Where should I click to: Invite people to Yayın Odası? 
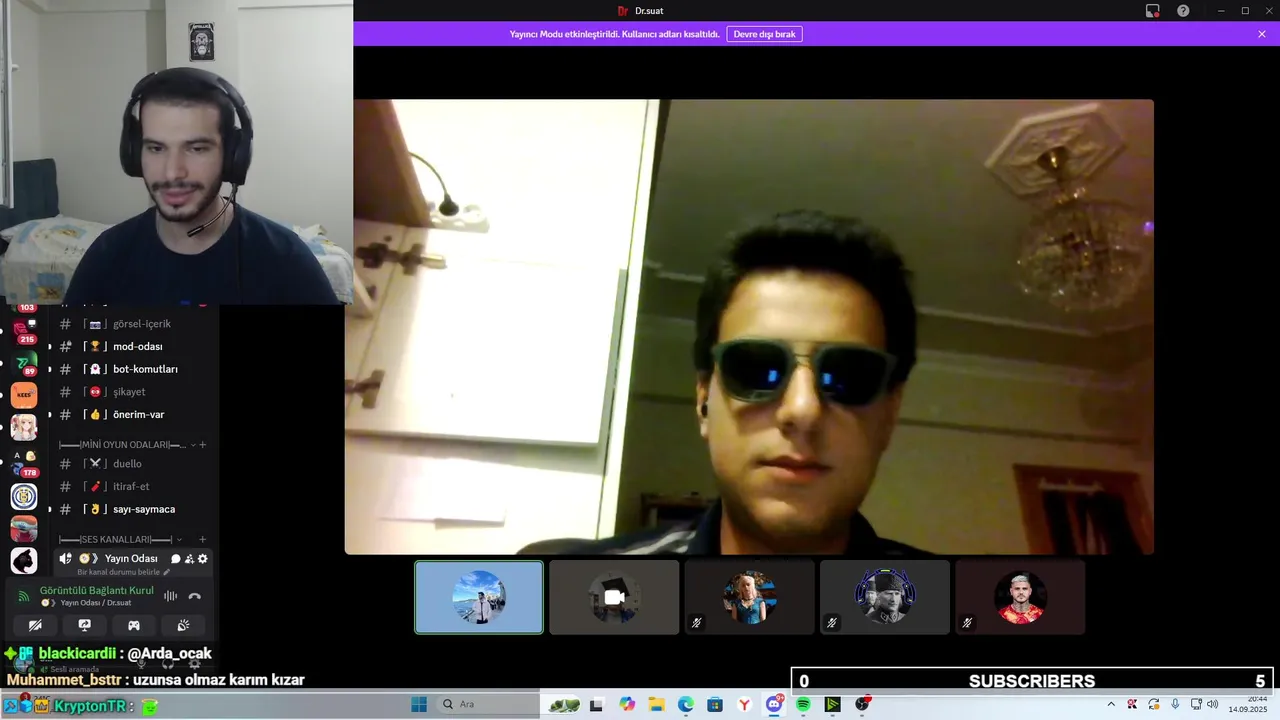pyautogui.click(x=189, y=559)
